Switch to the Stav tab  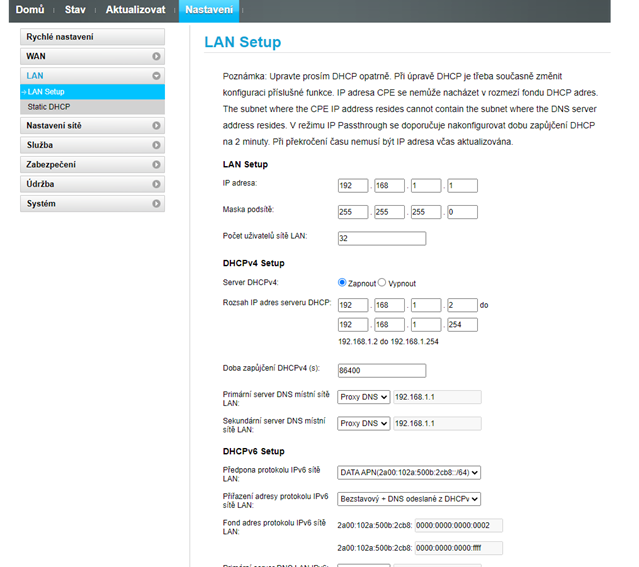pos(75,9)
